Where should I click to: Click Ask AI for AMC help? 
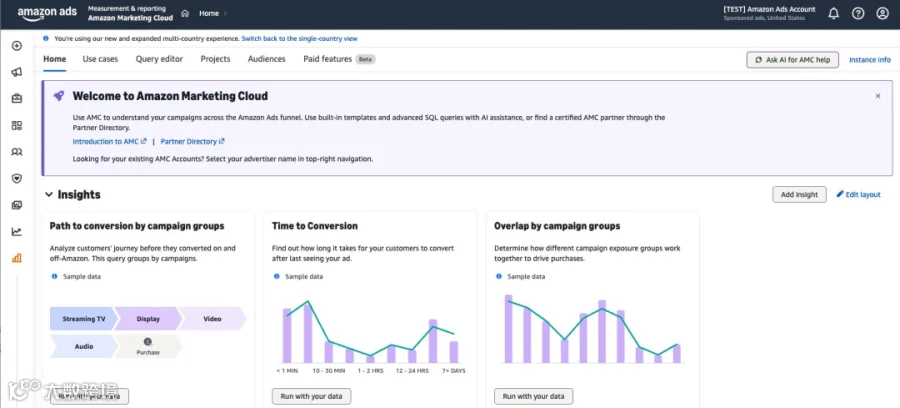pyautogui.click(x=793, y=60)
